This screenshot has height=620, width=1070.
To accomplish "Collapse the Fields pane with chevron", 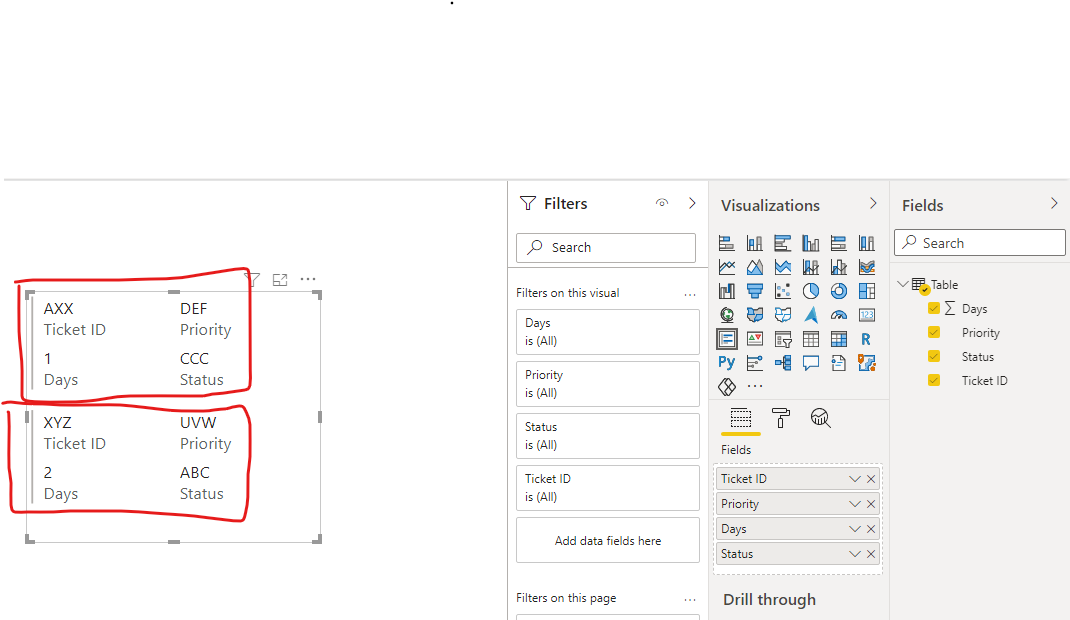I will (1054, 203).
